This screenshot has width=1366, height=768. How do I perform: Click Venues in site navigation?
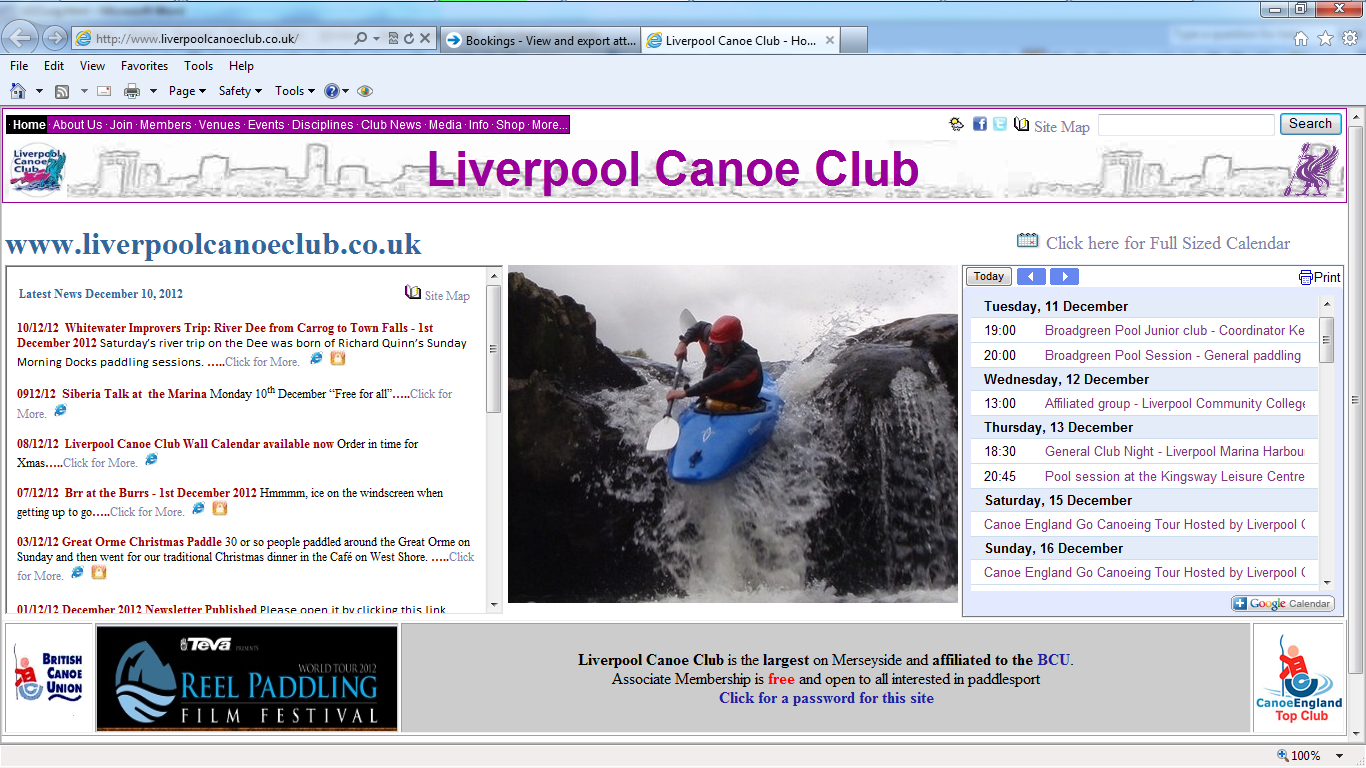pyautogui.click(x=219, y=125)
